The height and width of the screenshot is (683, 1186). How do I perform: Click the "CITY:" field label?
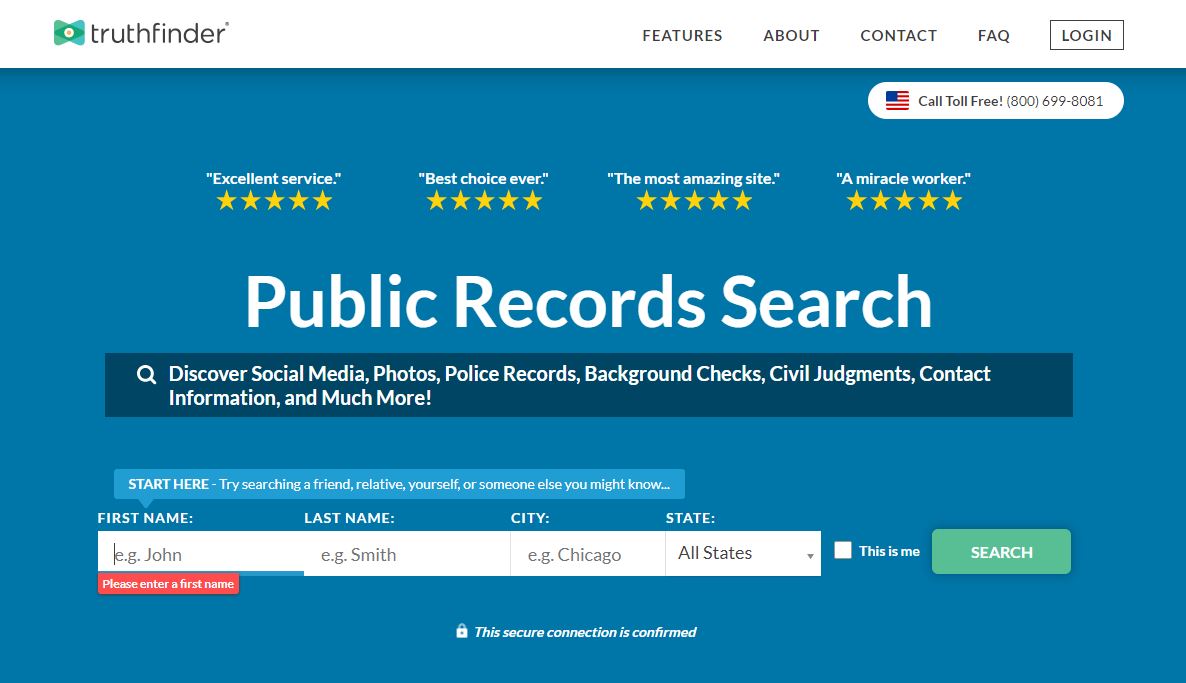coord(530,518)
